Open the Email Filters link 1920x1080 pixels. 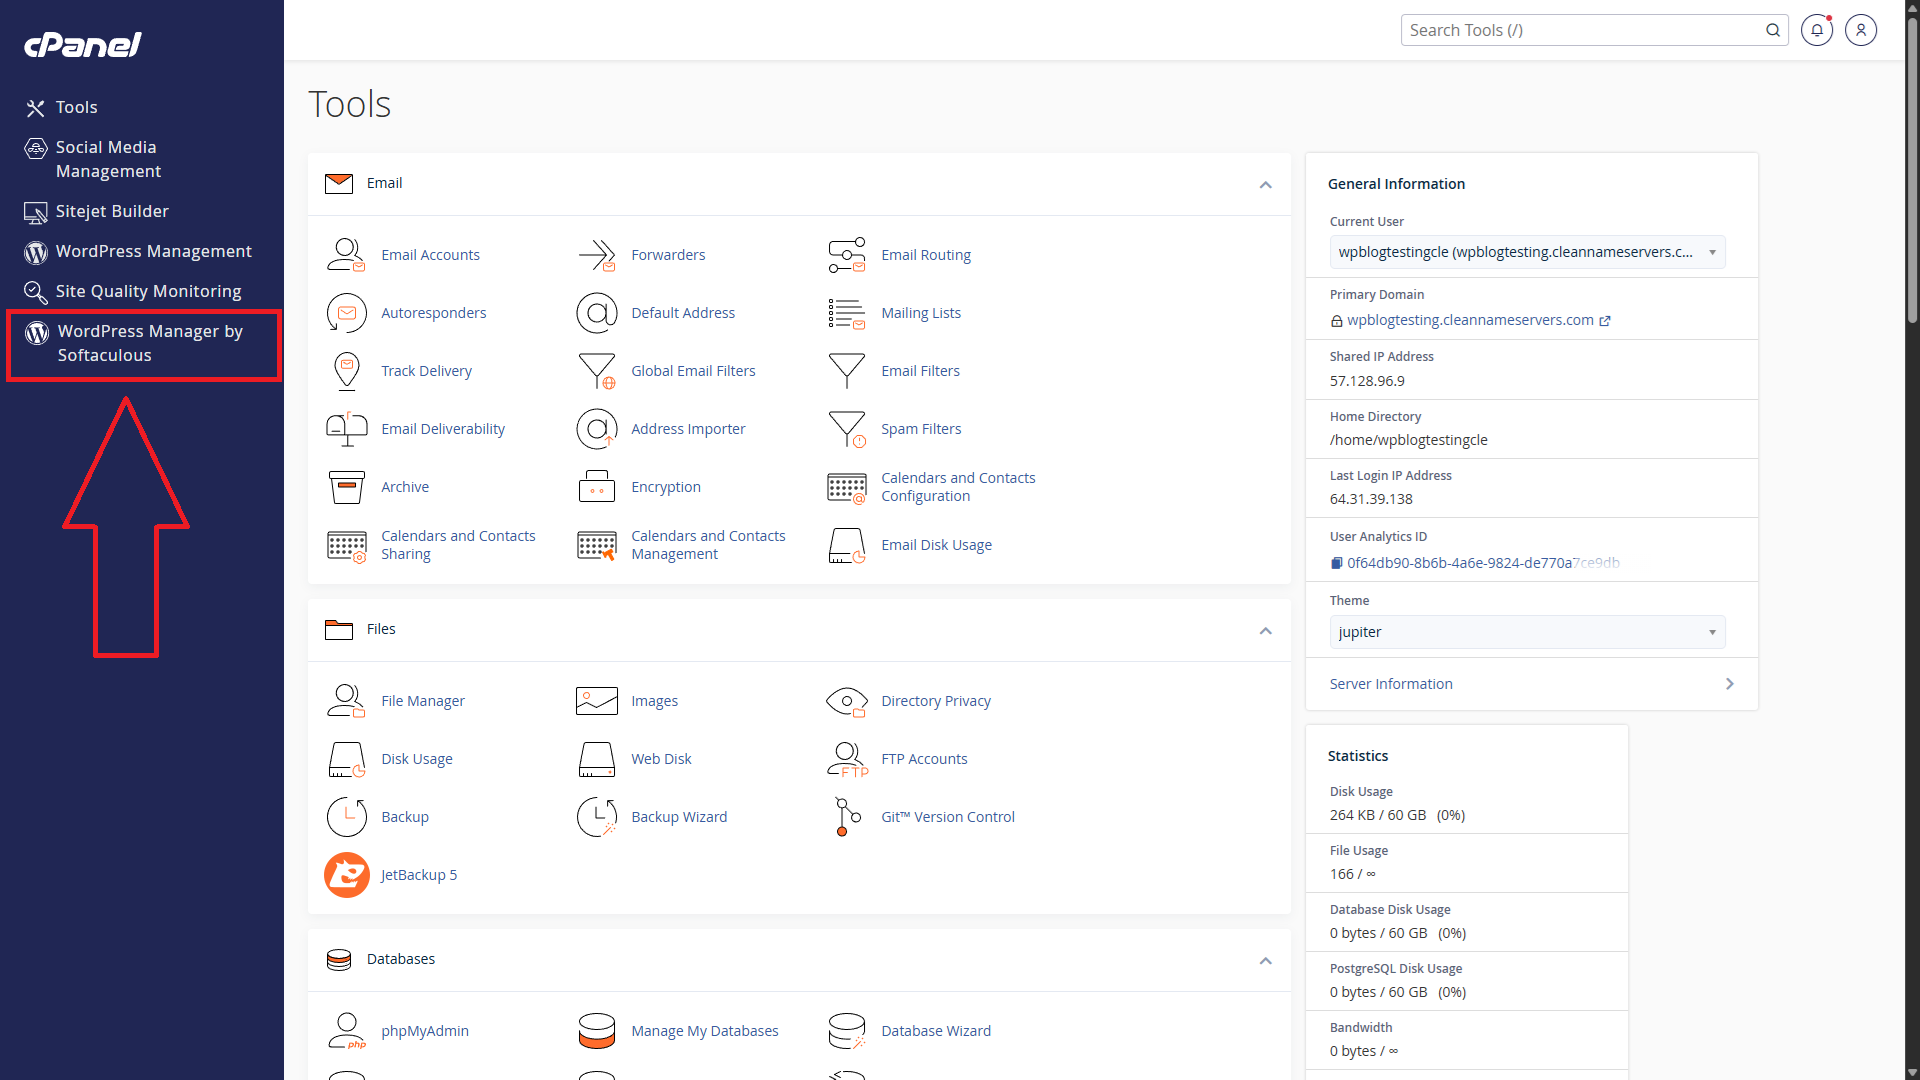[920, 371]
